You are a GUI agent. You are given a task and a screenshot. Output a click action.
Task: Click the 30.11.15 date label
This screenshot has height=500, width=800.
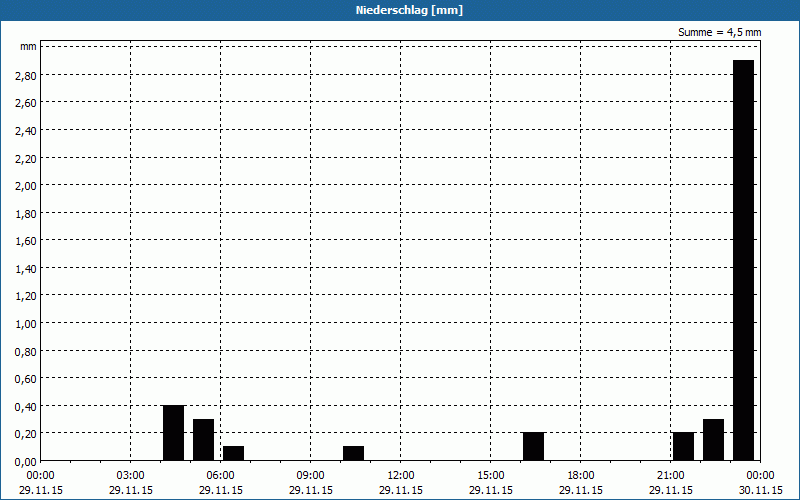[761, 490]
